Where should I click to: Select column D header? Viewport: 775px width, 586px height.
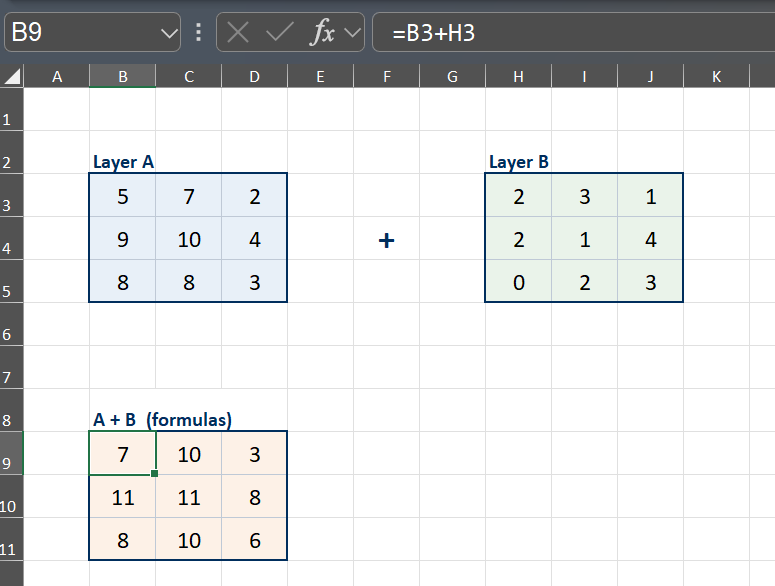(255, 77)
